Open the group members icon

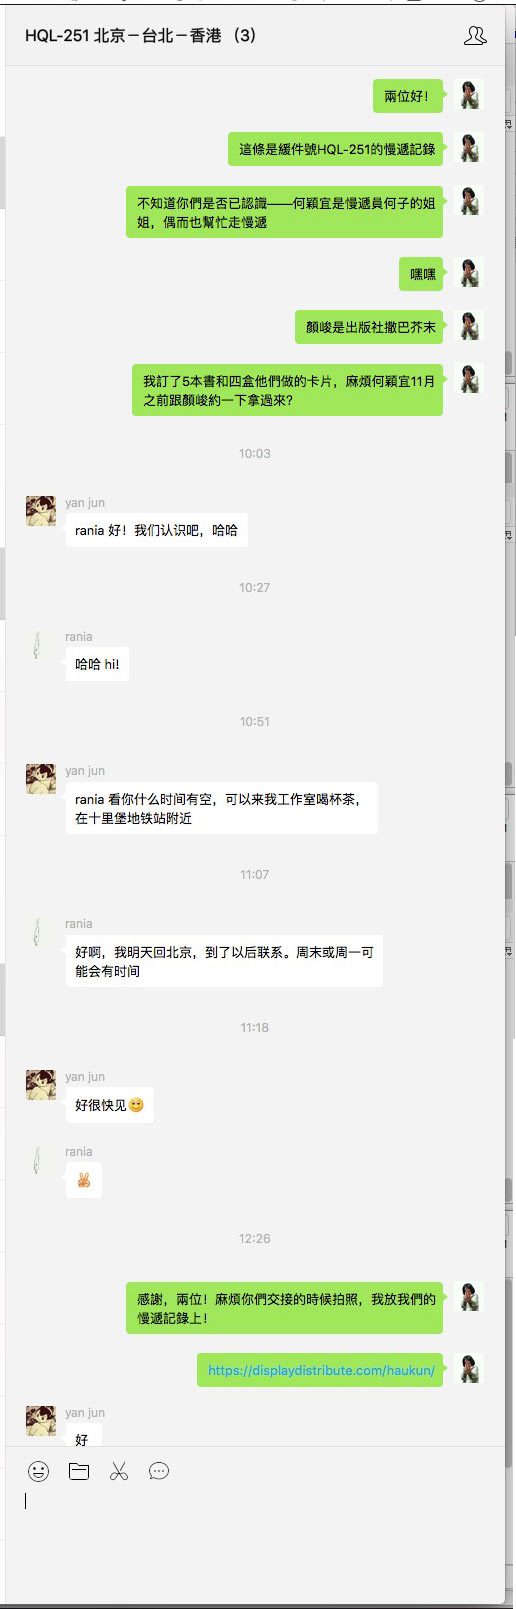coord(475,36)
